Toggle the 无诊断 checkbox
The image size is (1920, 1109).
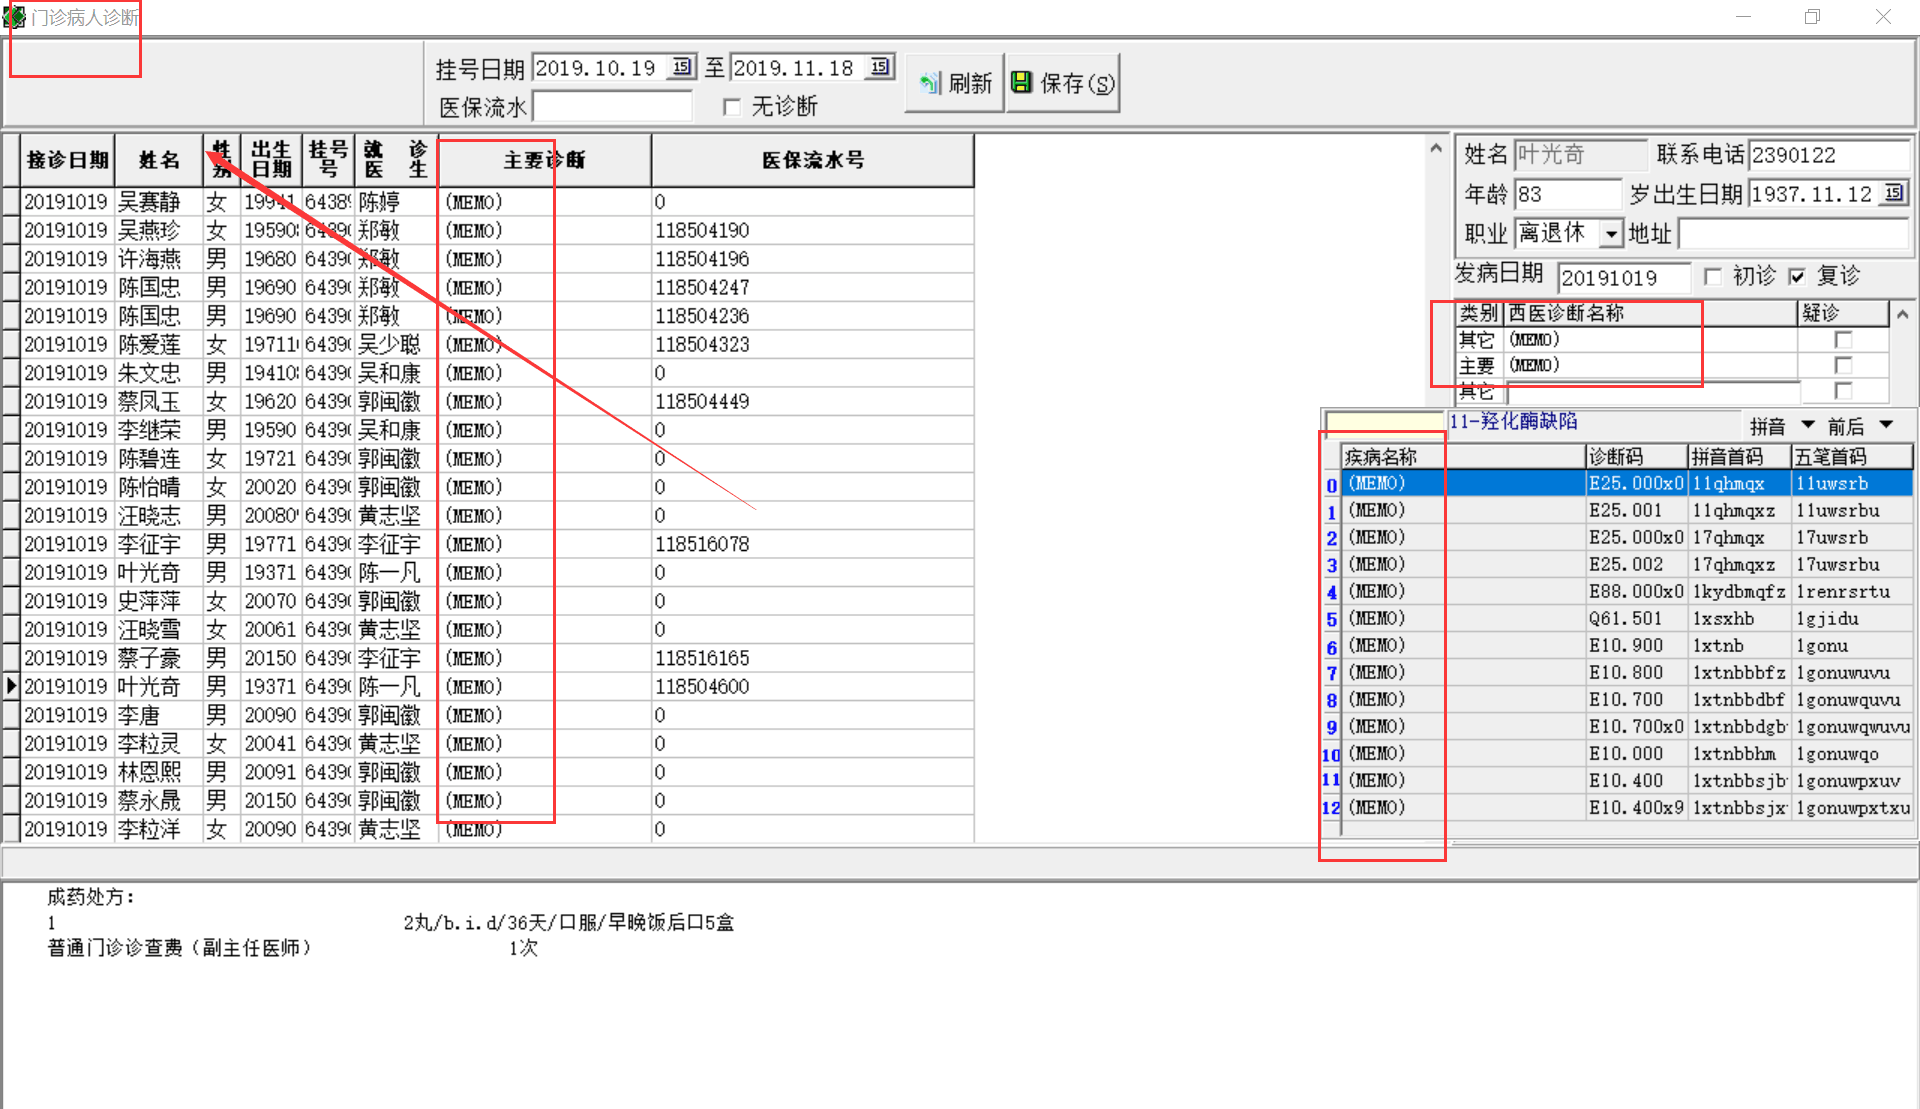[x=732, y=106]
